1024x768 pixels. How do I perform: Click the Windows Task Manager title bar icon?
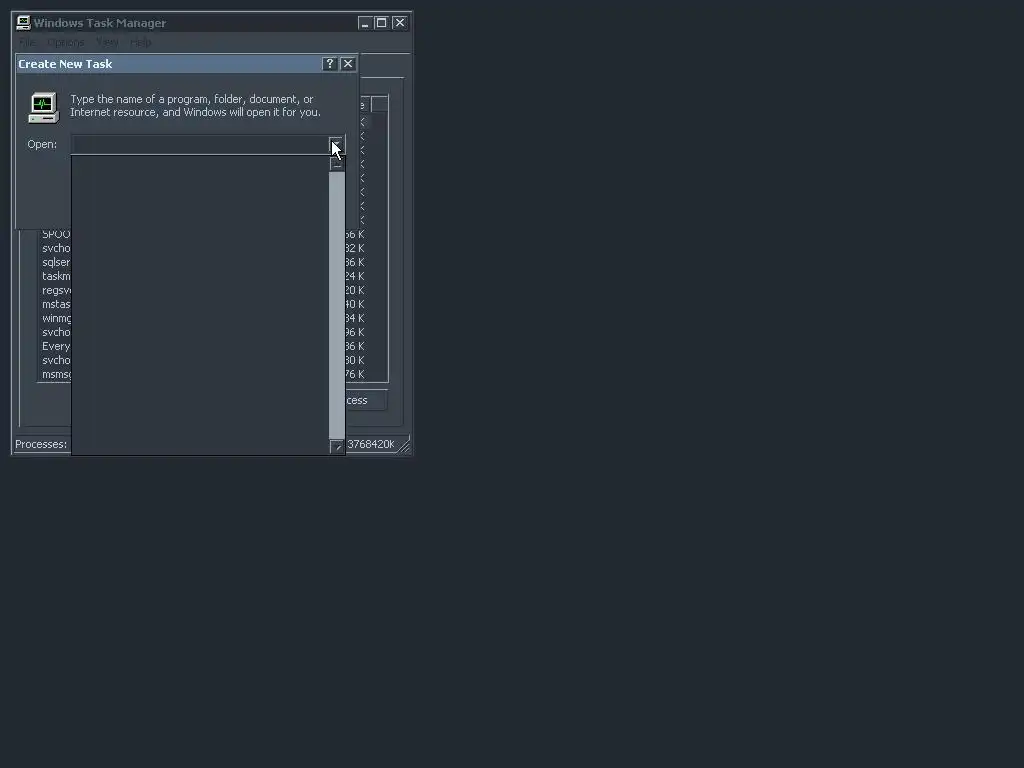point(24,23)
